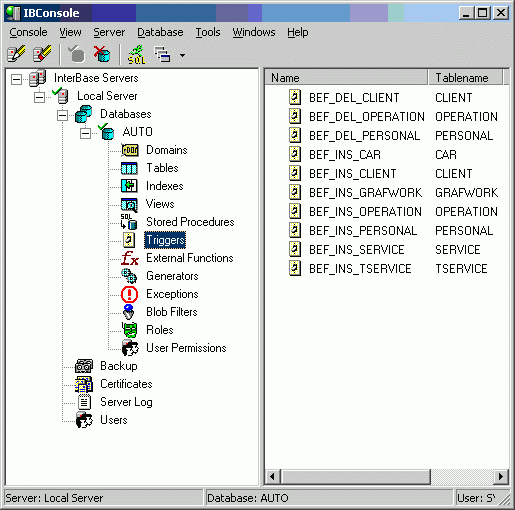This screenshot has height=510, width=515.
Task: Click the Local Server icon
Action: [x=60, y=96]
